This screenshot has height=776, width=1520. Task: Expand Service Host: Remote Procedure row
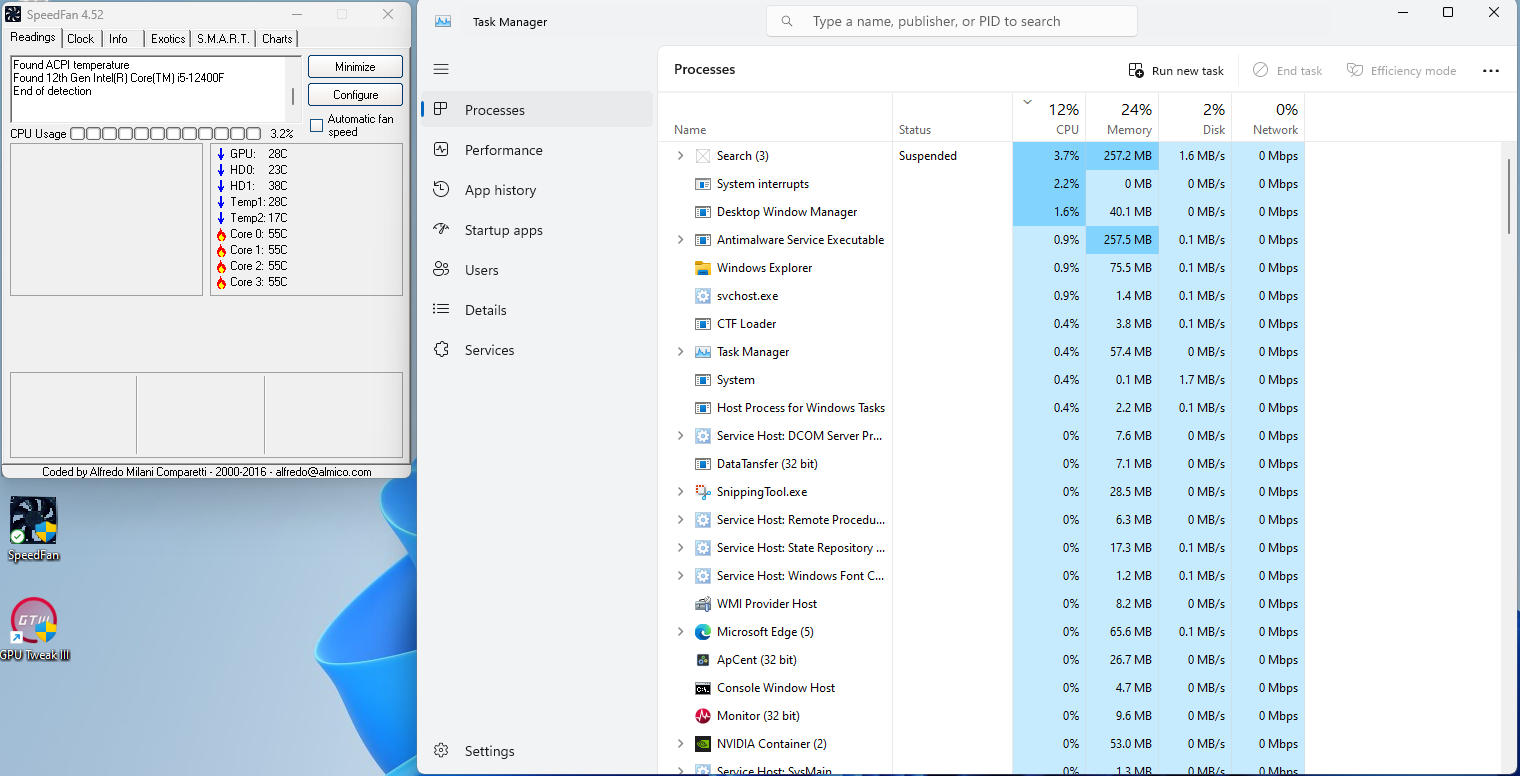point(680,520)
